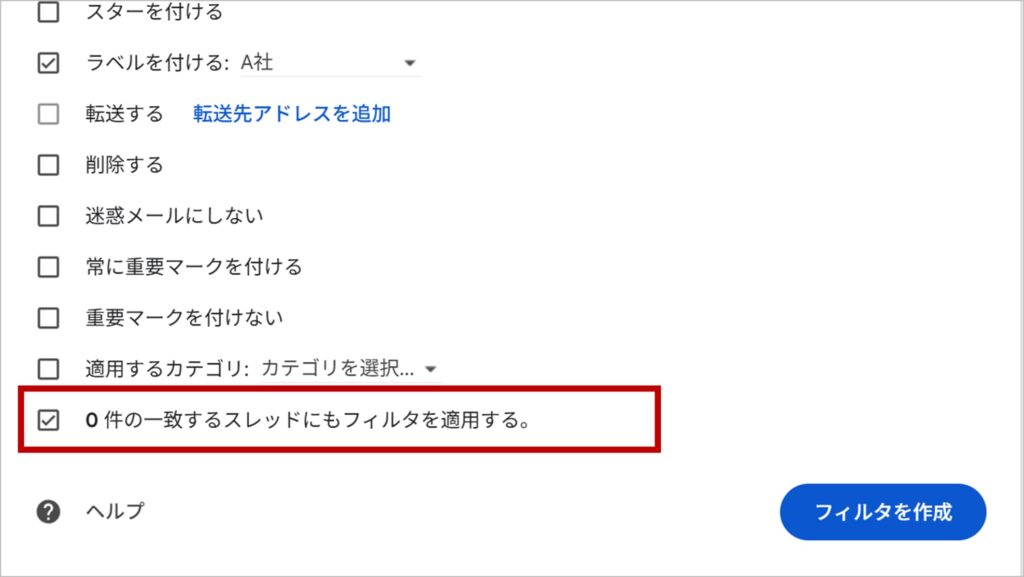The width and height of the screenshot is (1024, 577).
Task: Enable the スターを付ける checkbox
Action: (48, 13)
